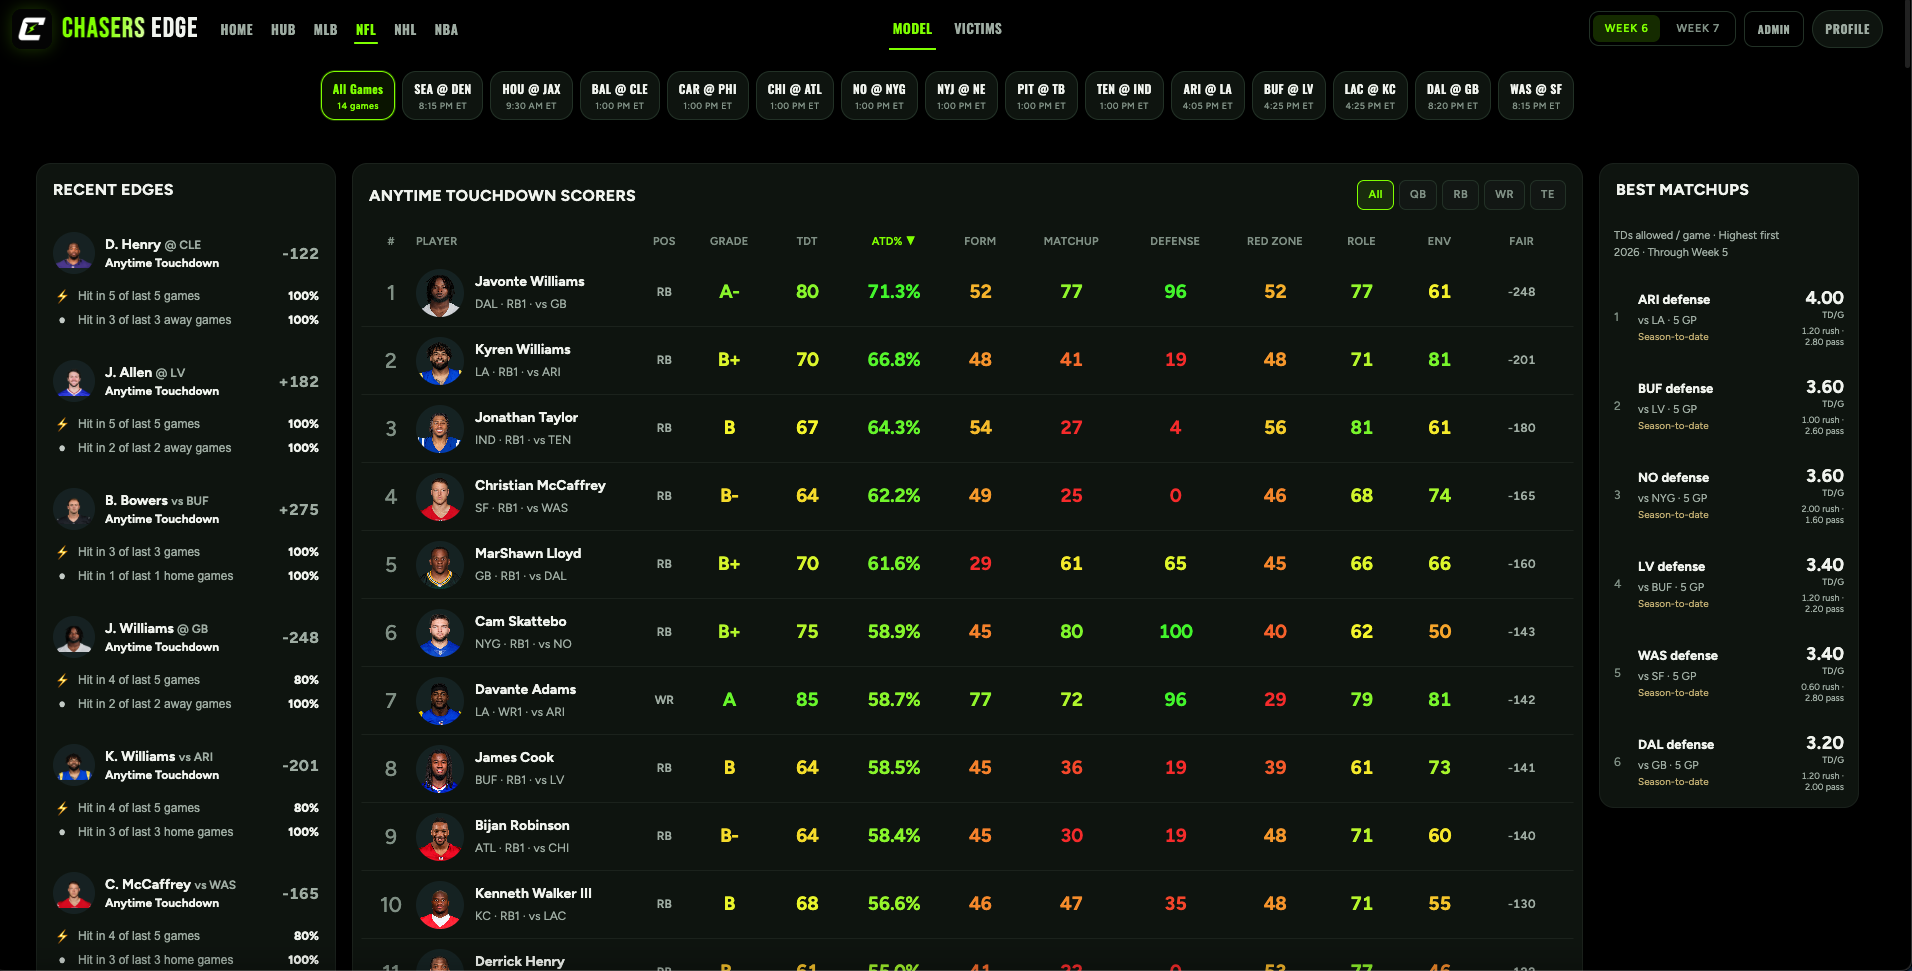Screen dimensions: 1912x971
Task: Sort by the DEFENSE column header
Action: pyautogui.click(x=1175, y=241)
